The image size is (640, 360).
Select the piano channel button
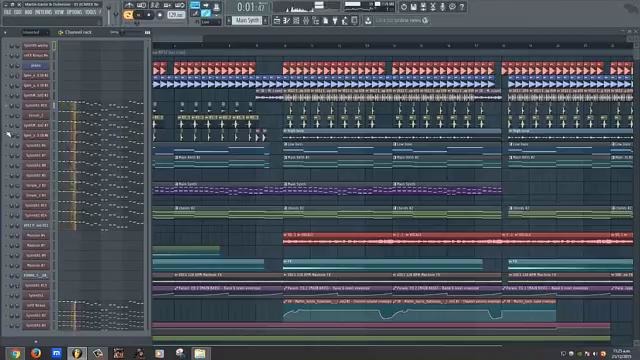[36, 65]
